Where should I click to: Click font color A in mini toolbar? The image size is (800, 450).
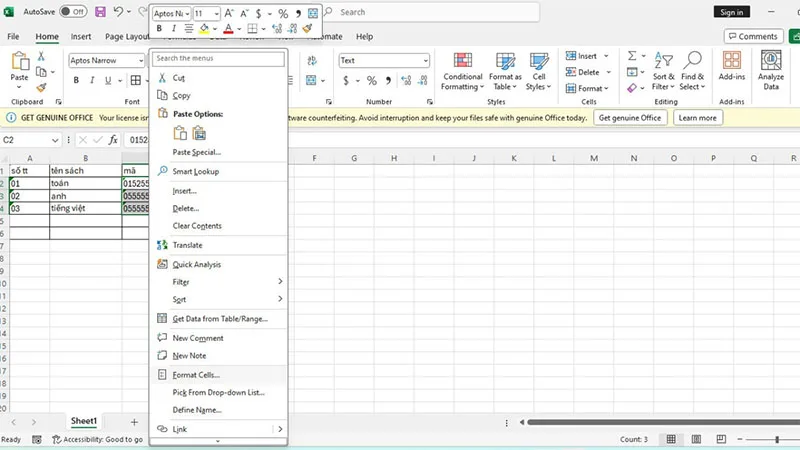[228, 29]
